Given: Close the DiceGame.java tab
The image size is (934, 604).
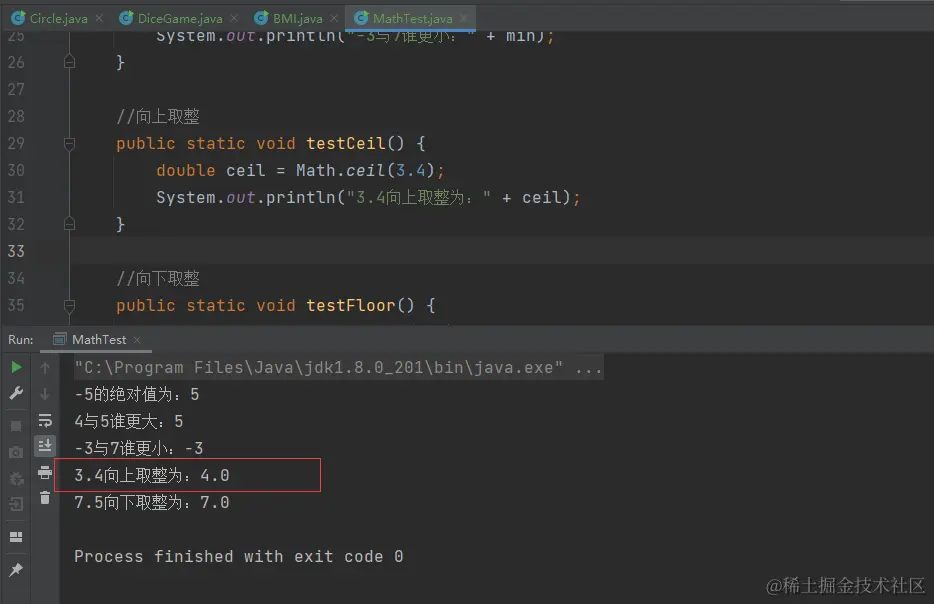Looking at the screenshot, I should pyautogui.click(x=234, y=18).
